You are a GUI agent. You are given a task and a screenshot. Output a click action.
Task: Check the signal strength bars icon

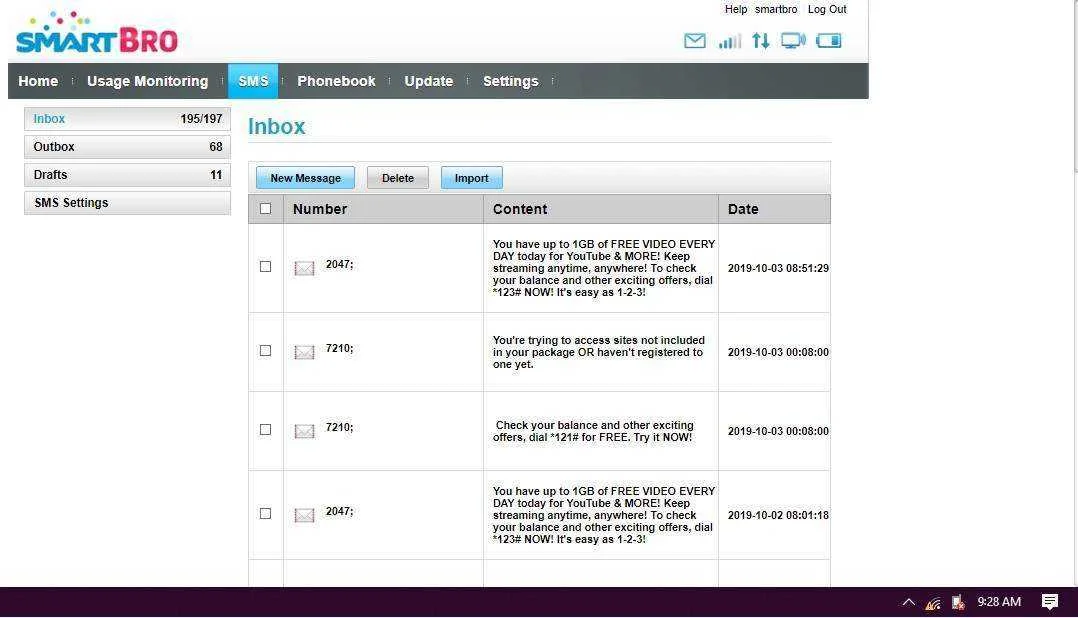click(729, 41)
